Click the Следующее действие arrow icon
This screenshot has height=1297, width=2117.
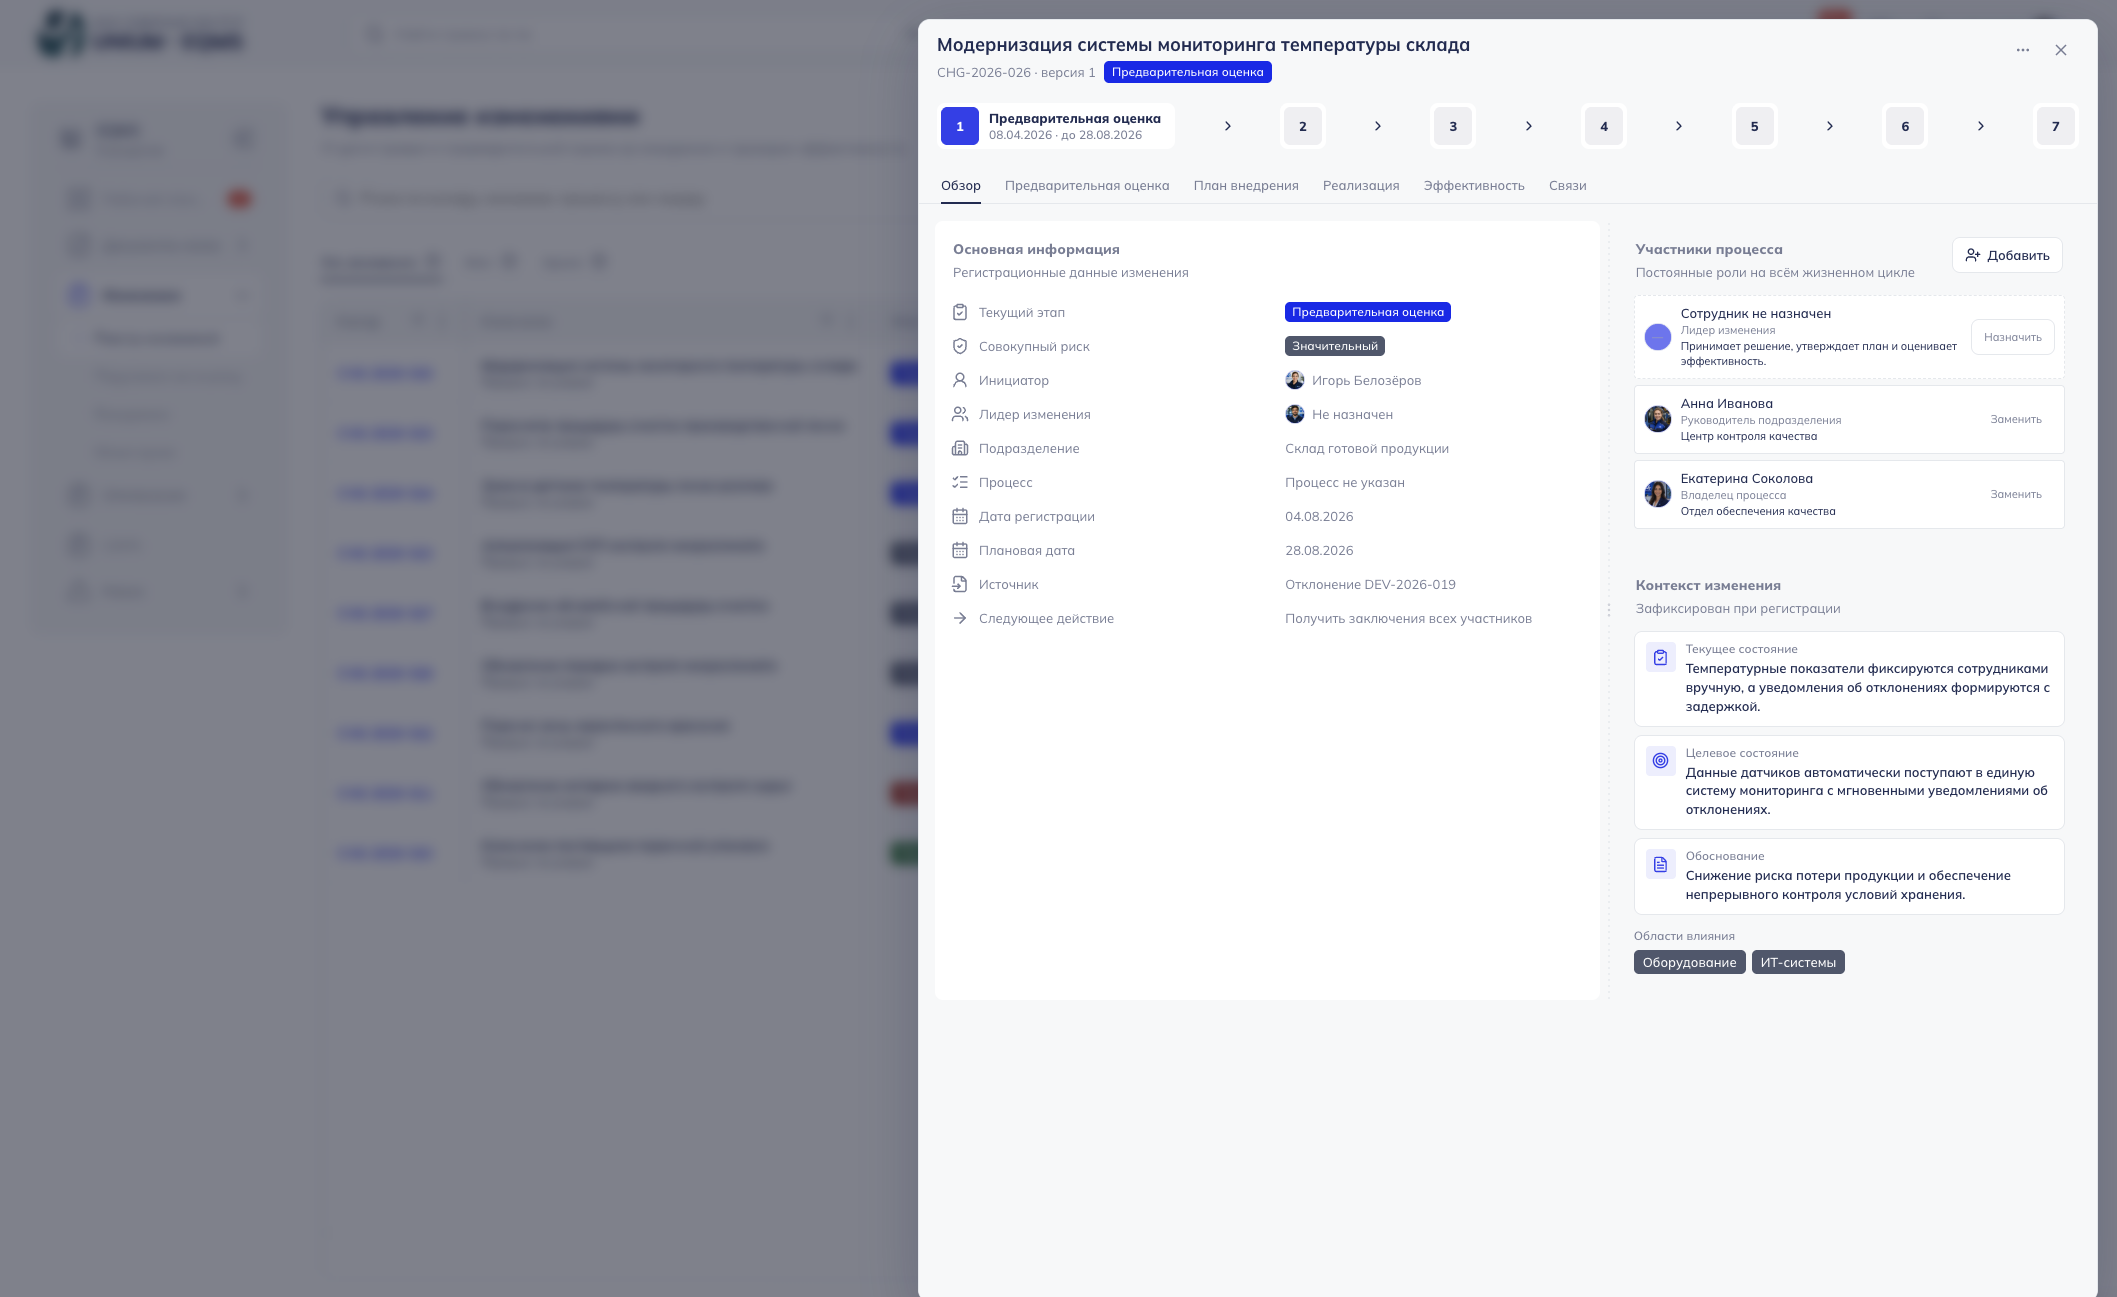pyautogui.click(x=960, y=618)
